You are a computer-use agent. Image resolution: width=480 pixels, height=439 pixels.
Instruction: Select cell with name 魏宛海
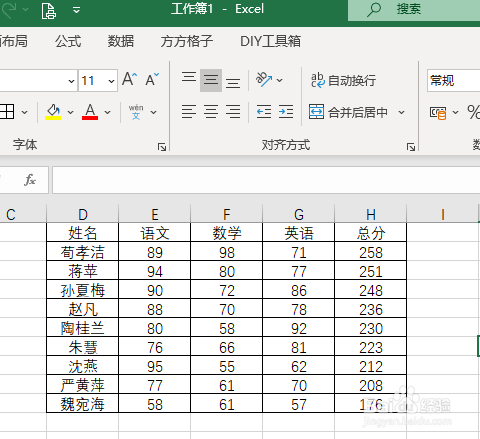(83, 404)
